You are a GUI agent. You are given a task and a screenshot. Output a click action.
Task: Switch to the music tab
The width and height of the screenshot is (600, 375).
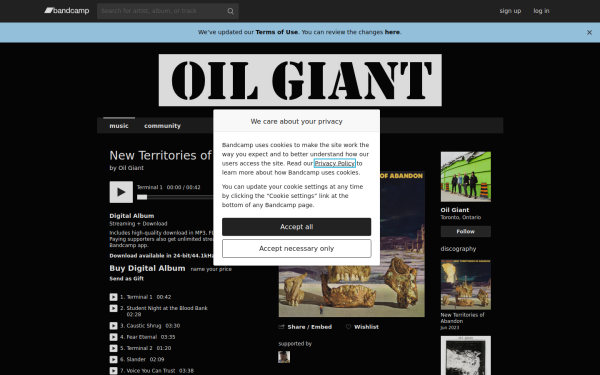point(119,126)
